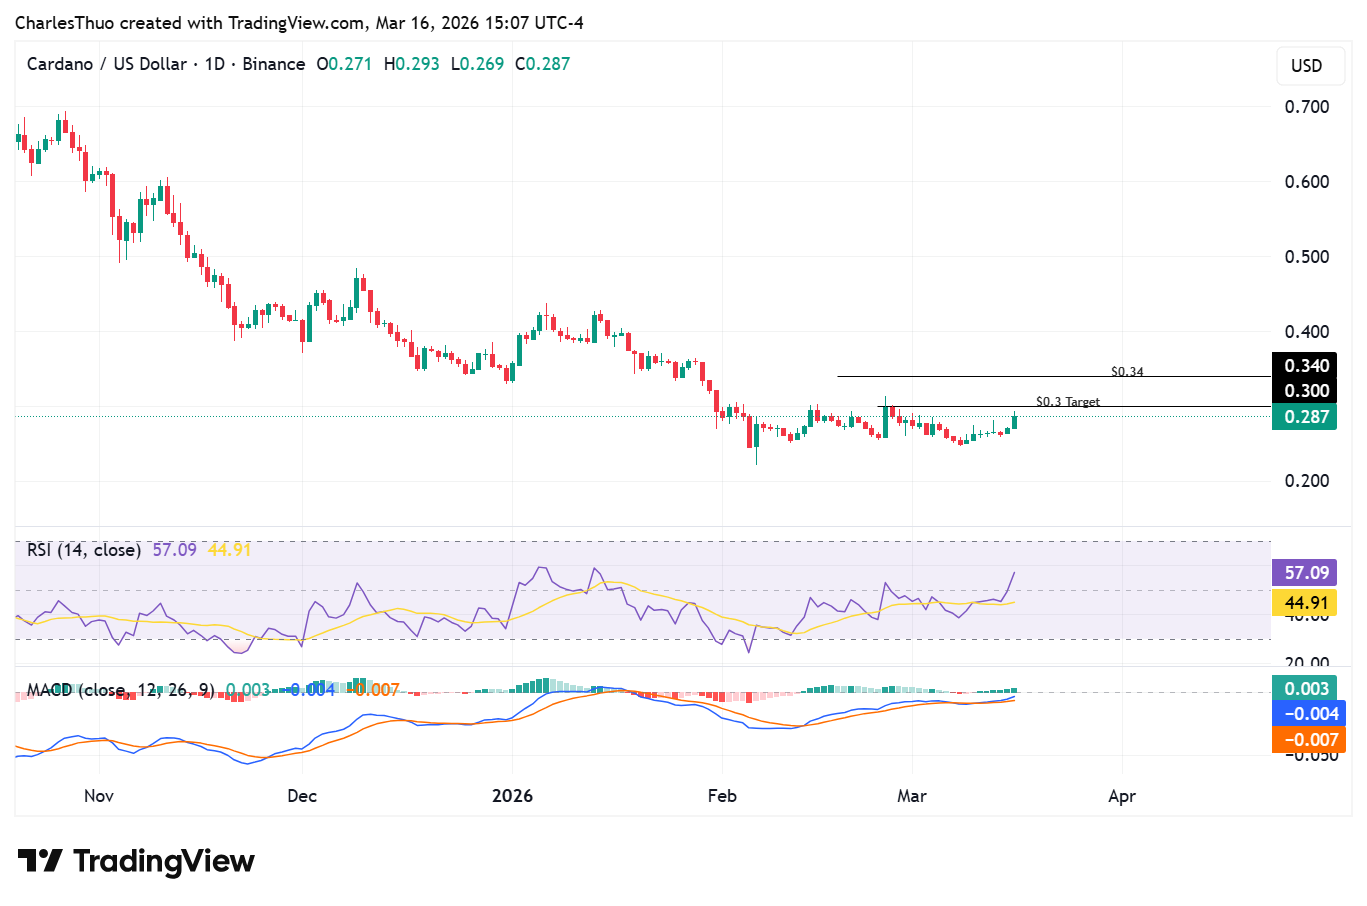
Task: Click the TradingView logo
Action: [135, 860]
